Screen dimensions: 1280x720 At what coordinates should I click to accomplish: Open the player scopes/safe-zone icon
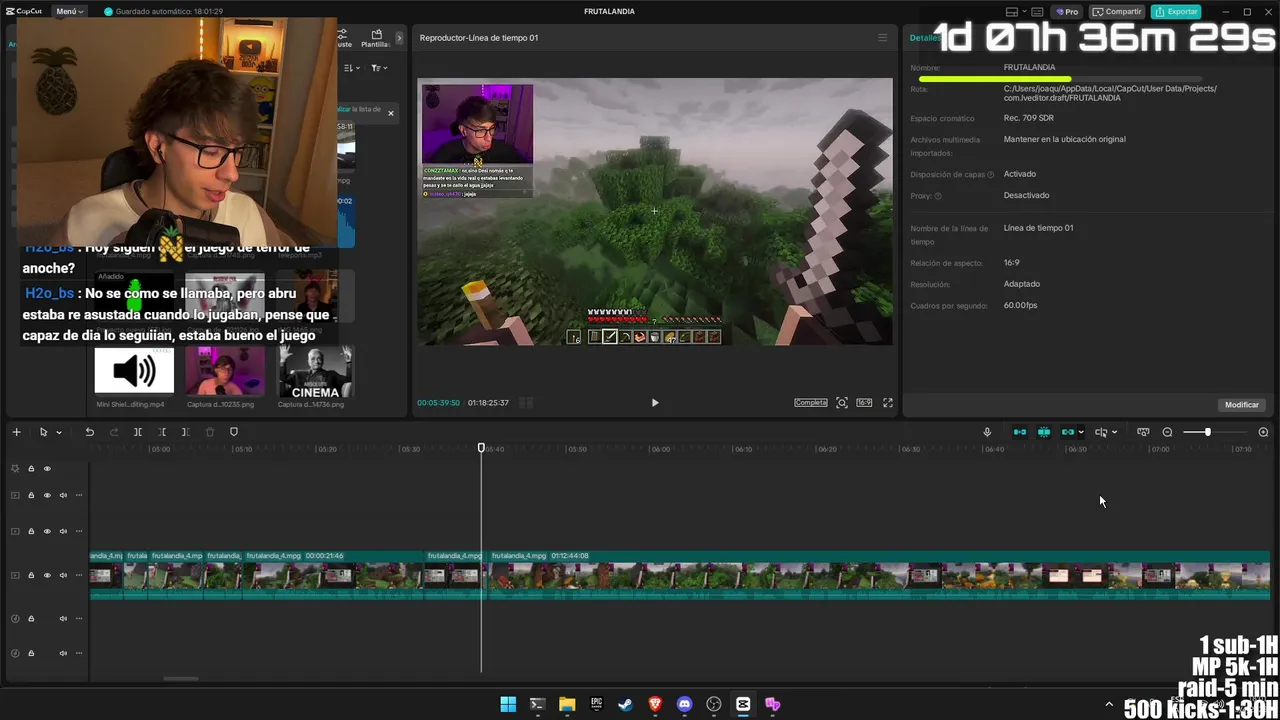[x=842, y=403]
